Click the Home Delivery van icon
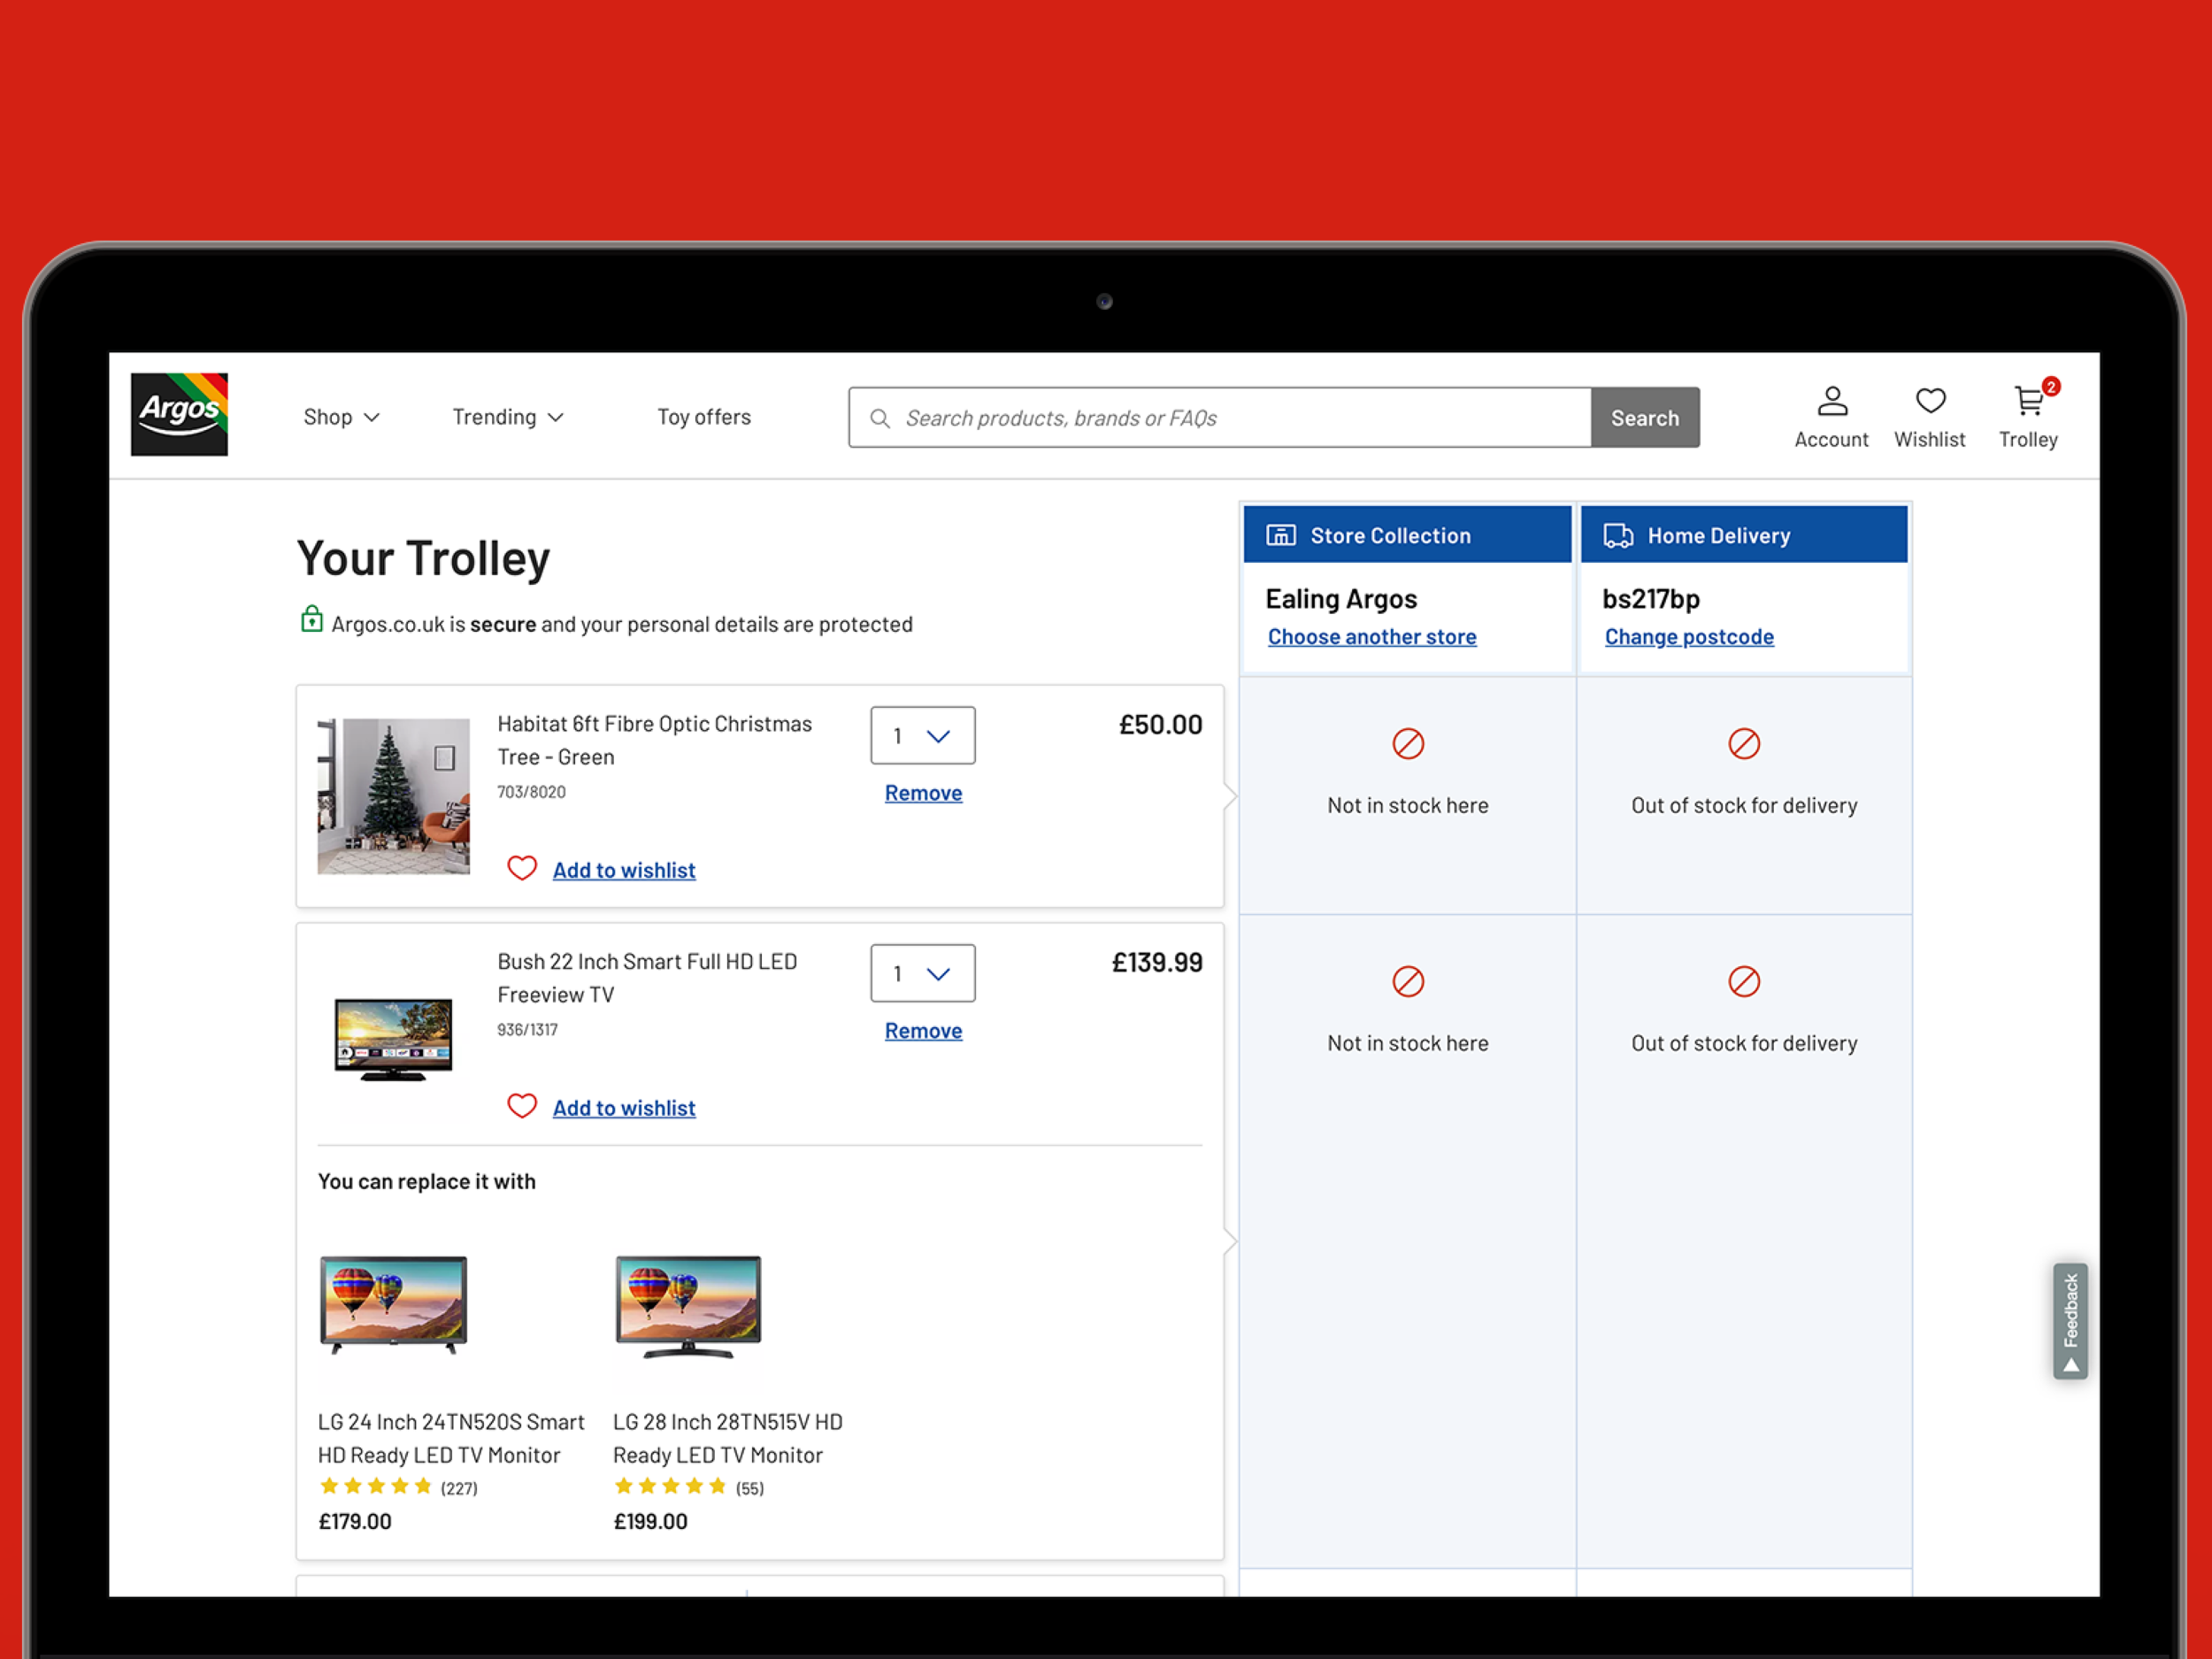 [1618, 535]
